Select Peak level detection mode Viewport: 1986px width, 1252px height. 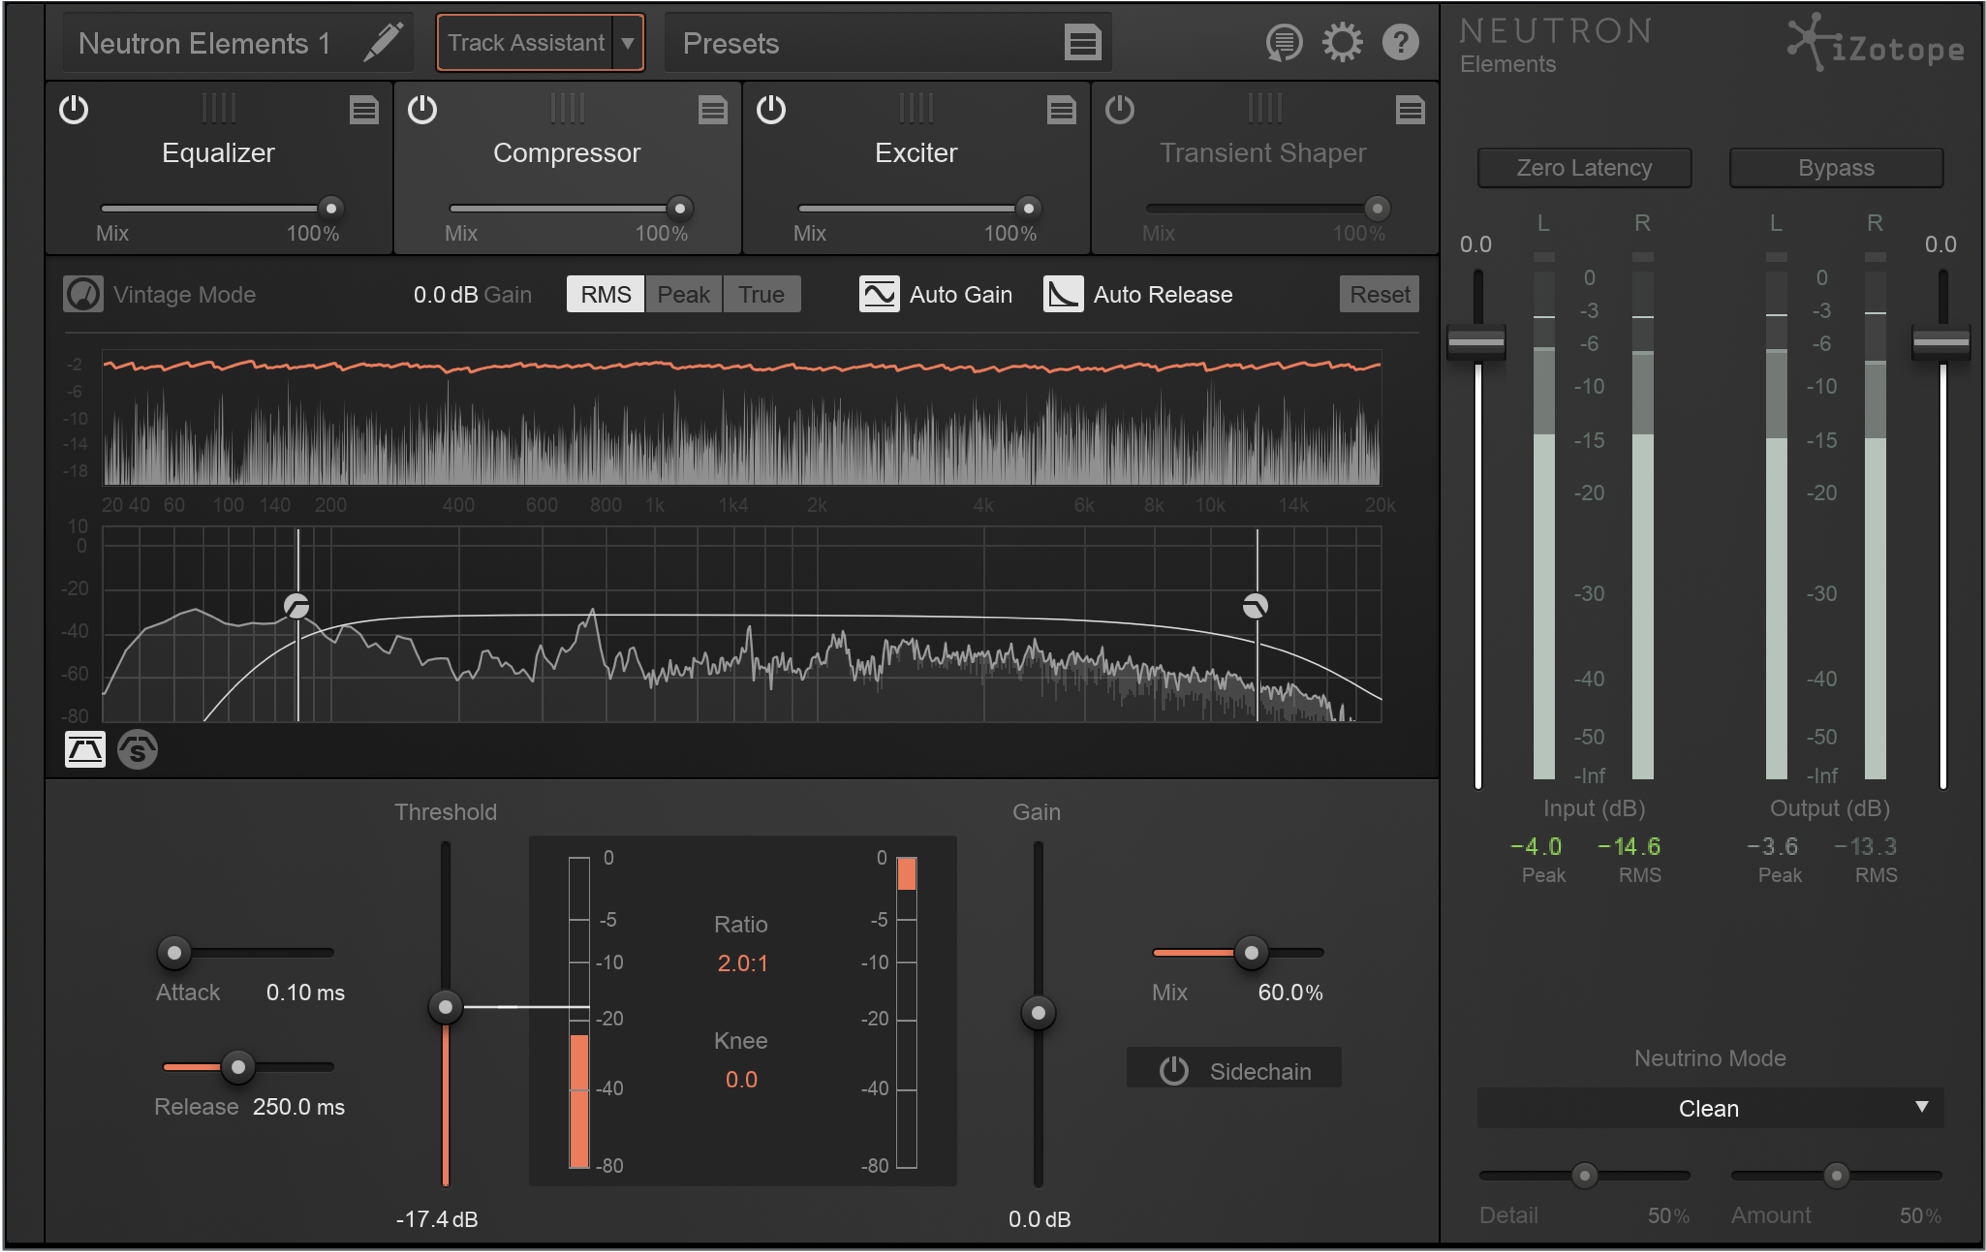tap(684, 295)
